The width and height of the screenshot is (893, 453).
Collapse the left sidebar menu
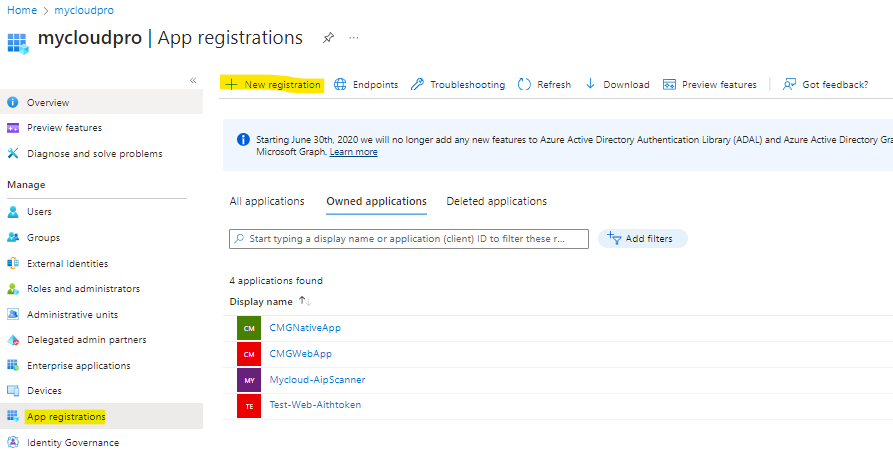(x=193, y=80)
